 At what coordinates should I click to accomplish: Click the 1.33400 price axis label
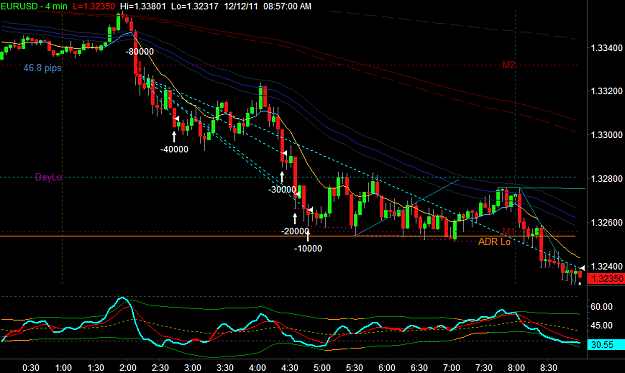pos(606,48)
